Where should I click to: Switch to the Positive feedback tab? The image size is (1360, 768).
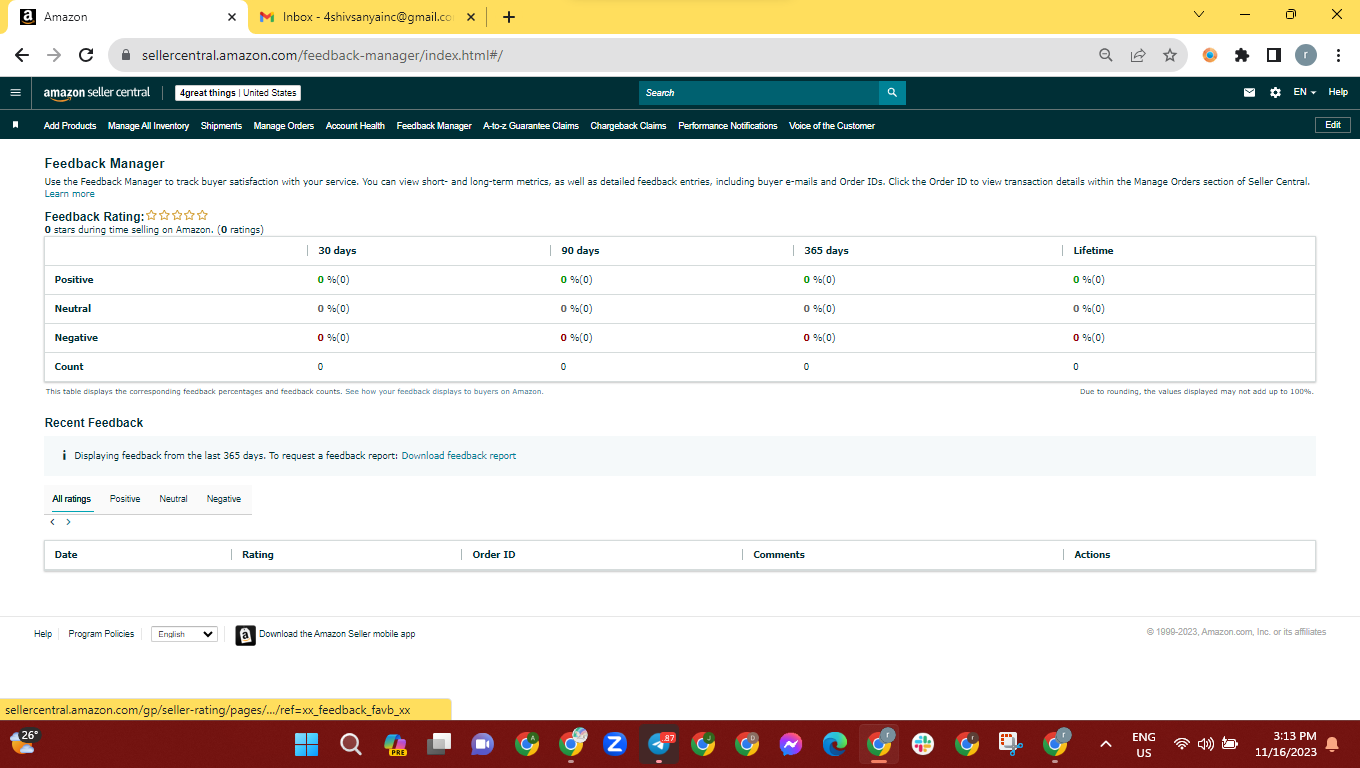pos(125,499)
